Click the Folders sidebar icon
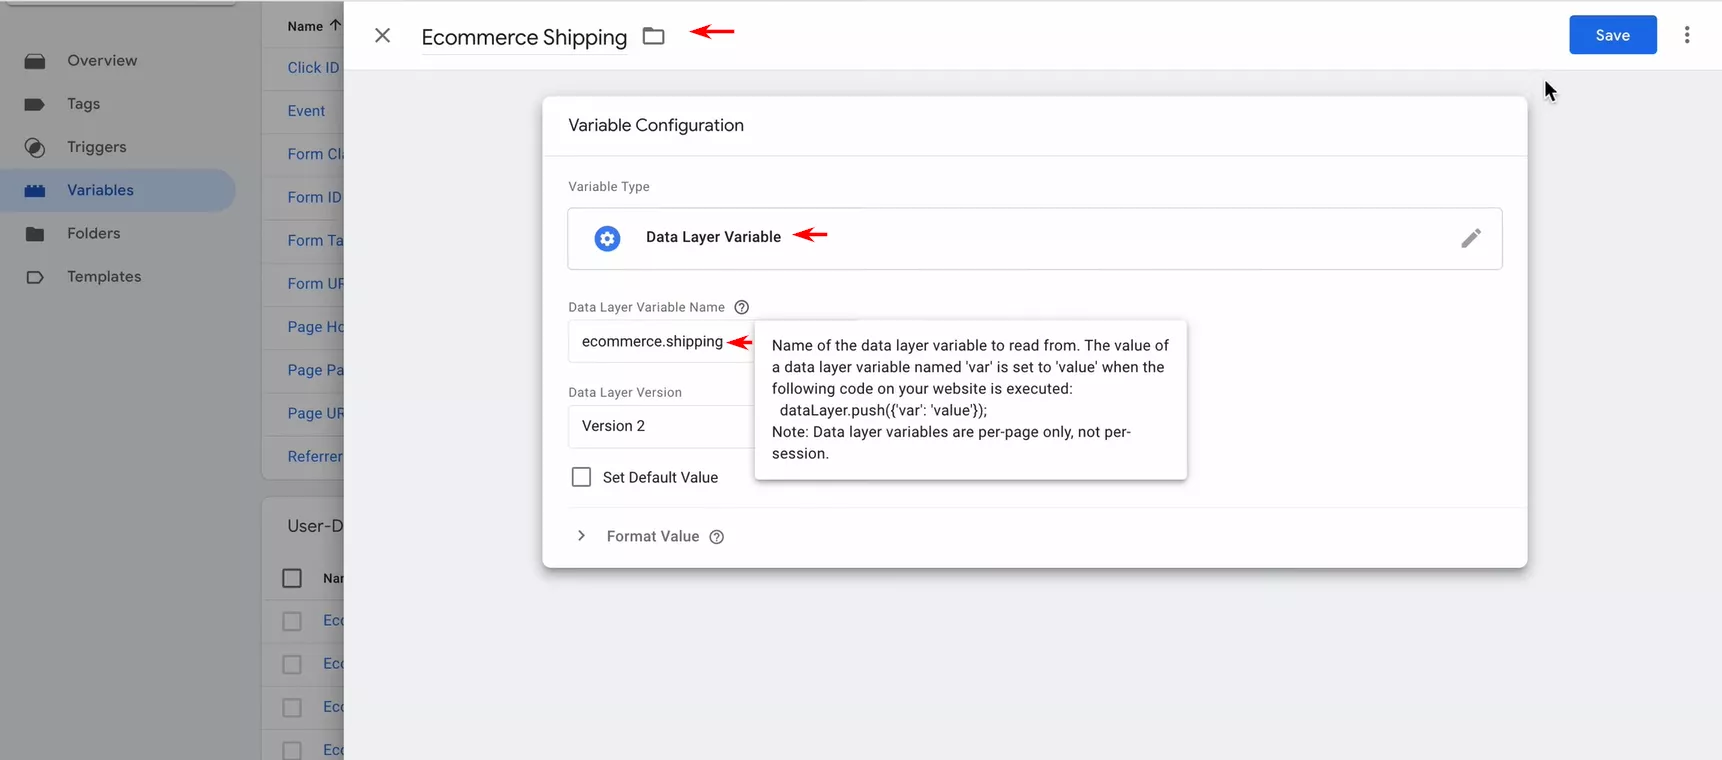 pyautogui.click(x=35, y=234)
